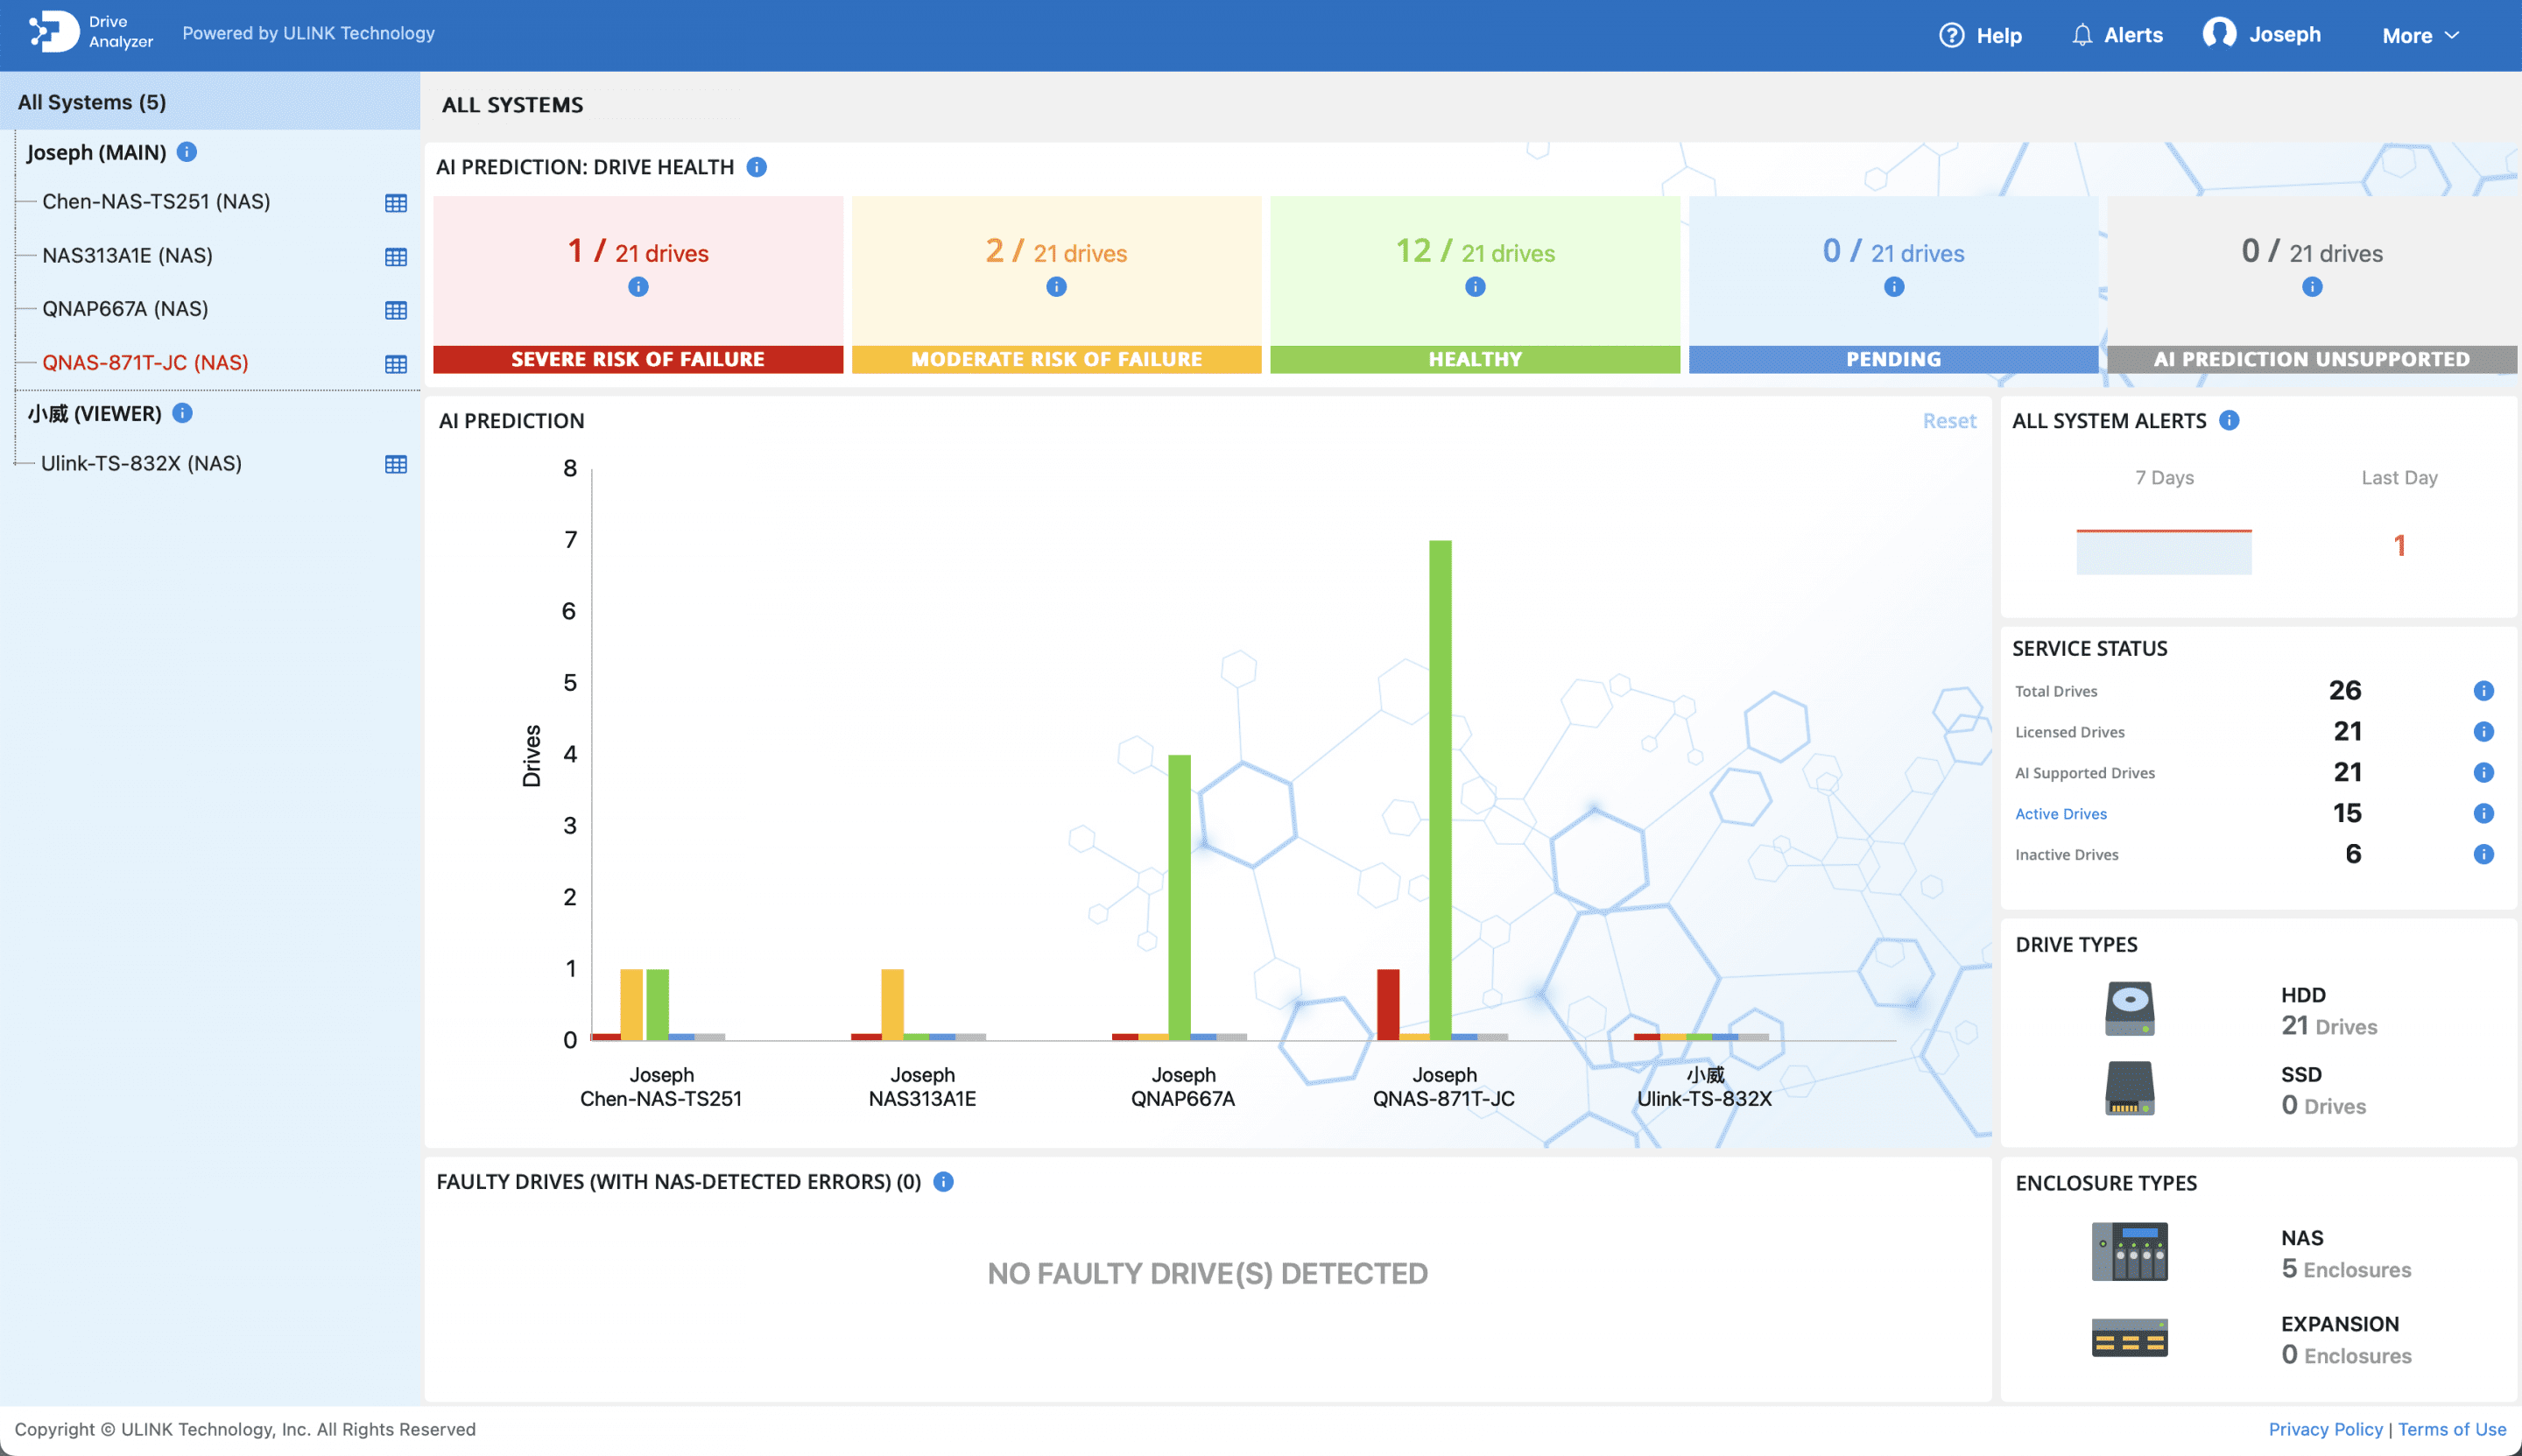Click the info icon beside Joseph (MAIN)
Image resolution: width=2522 pixels, height=1456 pixels.
point(188,152)
